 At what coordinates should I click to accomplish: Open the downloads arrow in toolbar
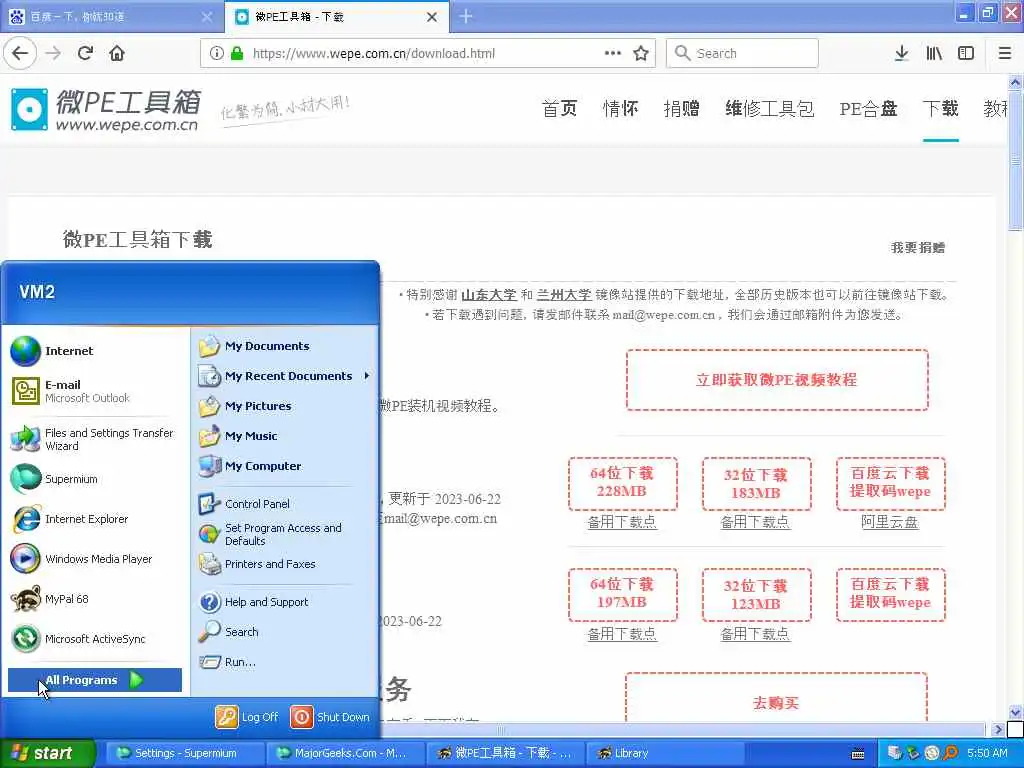point(901,53)
